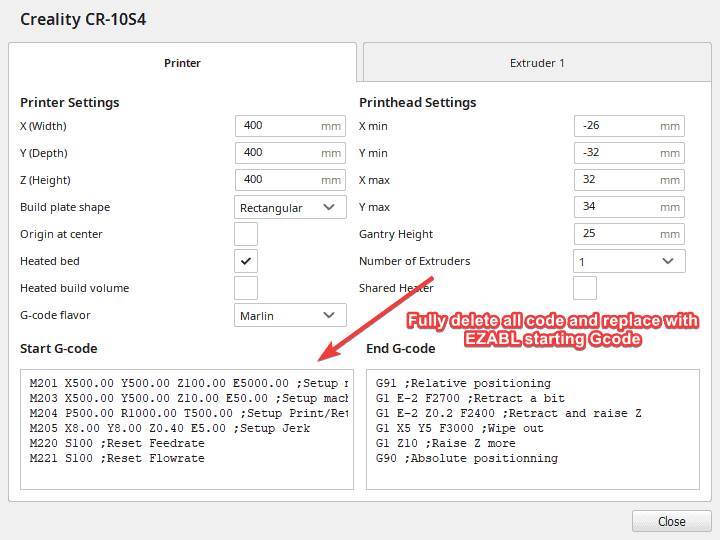Image resolution: width=720 pixels, height=540 pixels.
Task: Click the M201 line in Start G-code
Action: (x=189, y=383)
